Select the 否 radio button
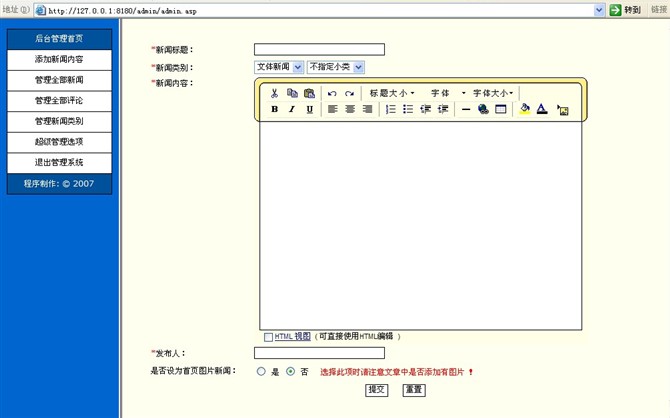670x418 pixels. [x=291, y=371]
